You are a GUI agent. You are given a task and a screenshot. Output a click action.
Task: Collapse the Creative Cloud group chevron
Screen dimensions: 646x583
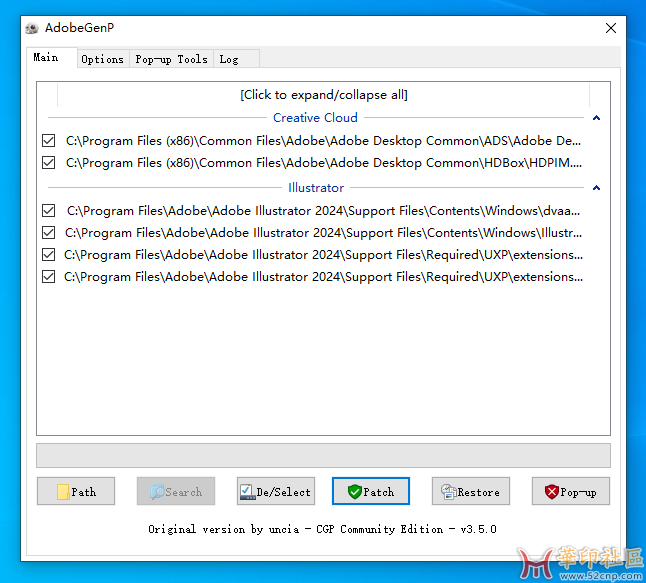(x=596, y=118)
